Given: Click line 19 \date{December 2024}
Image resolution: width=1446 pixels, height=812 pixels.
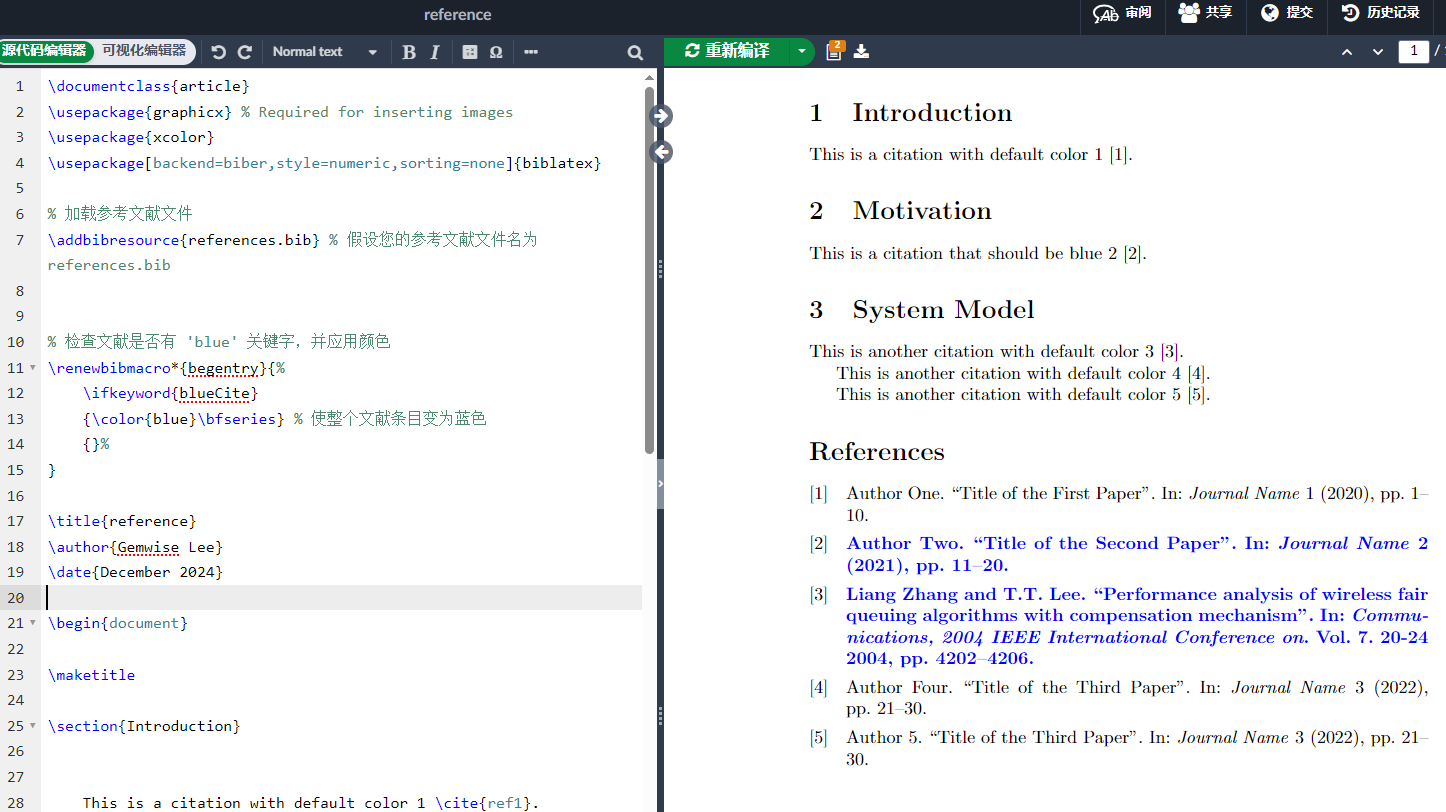Looking at the screenshot, I should (x=135, y=572).
